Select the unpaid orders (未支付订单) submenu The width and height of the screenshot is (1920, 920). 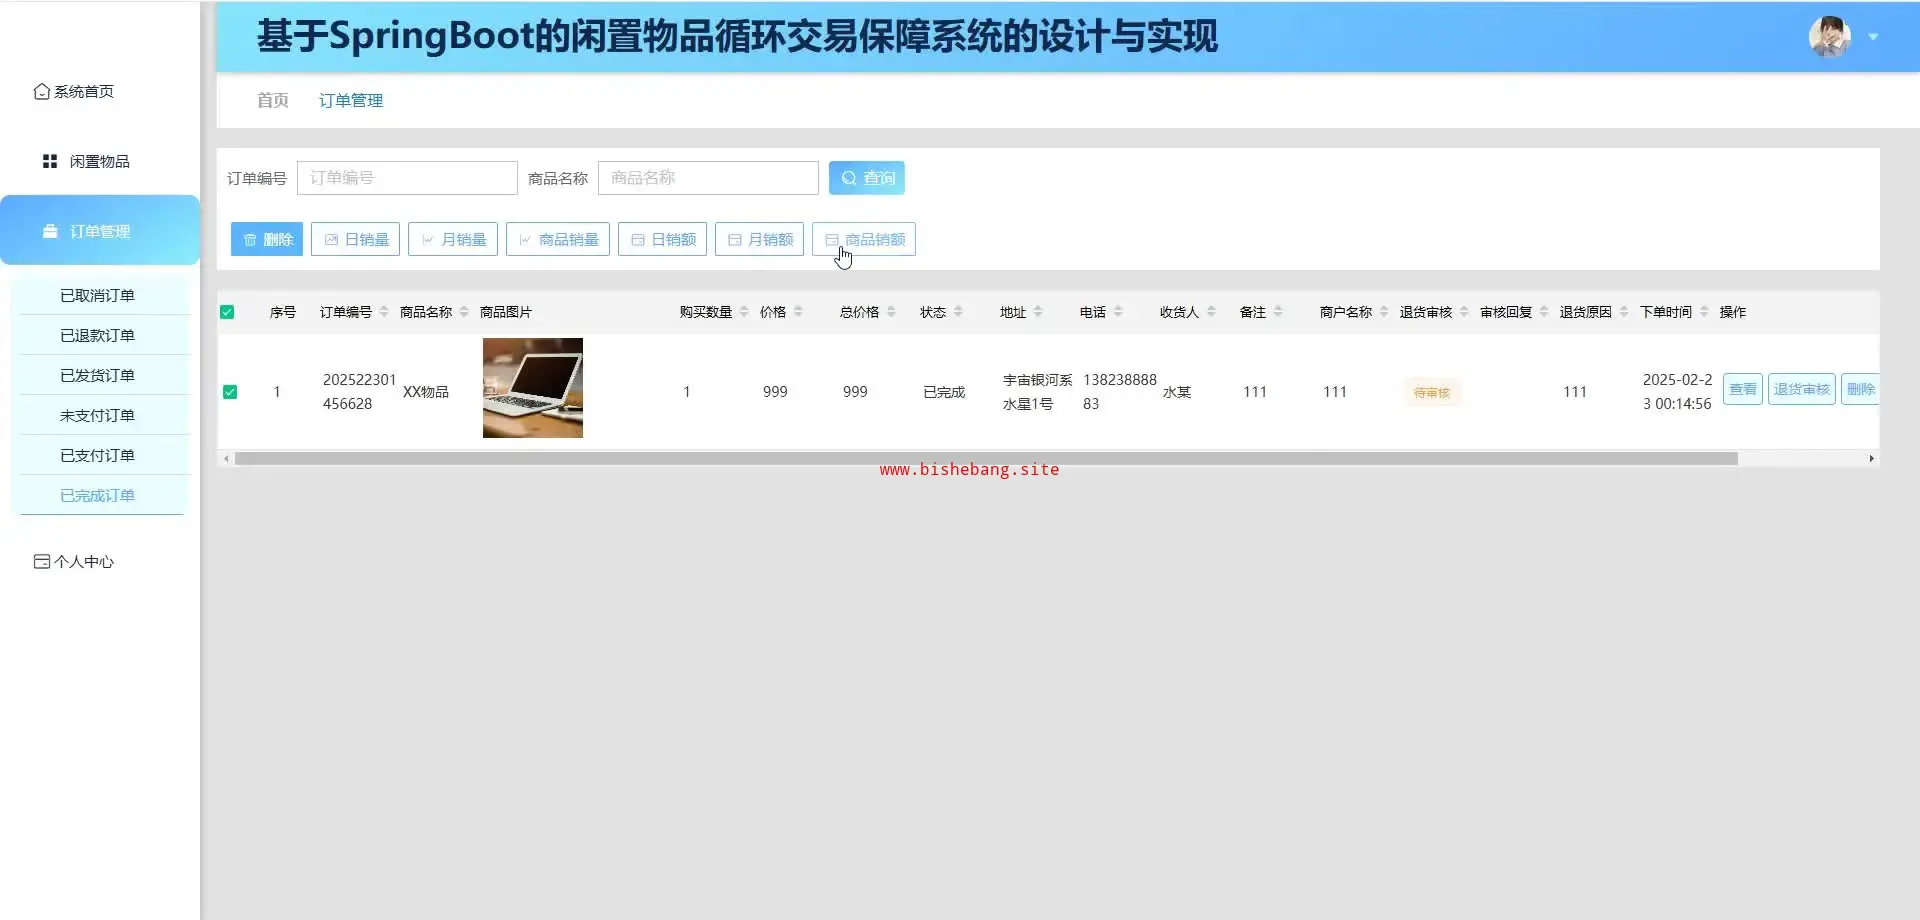[x=97, y=415]
